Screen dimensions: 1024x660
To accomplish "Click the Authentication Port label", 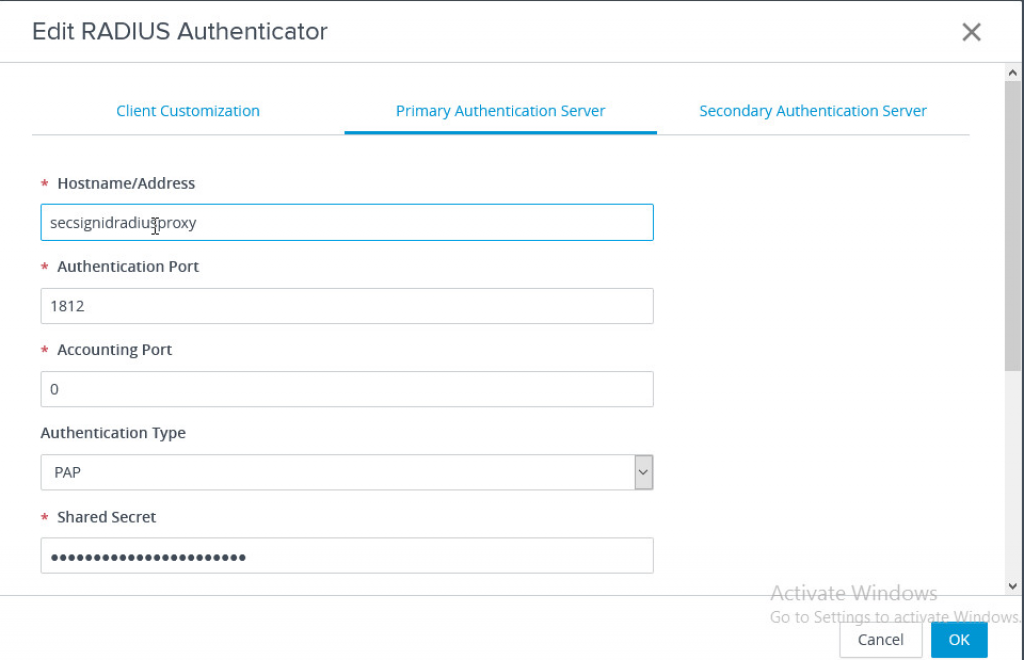I will tap(128, 267).
